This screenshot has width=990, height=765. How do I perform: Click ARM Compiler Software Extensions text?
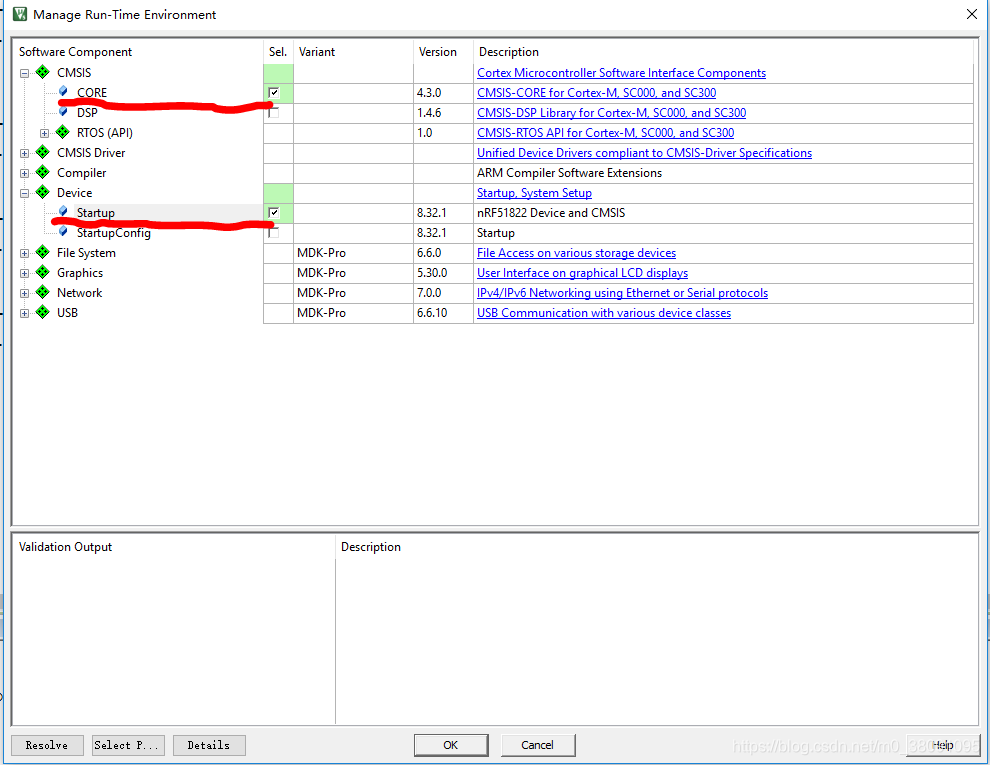coord(570,173)
